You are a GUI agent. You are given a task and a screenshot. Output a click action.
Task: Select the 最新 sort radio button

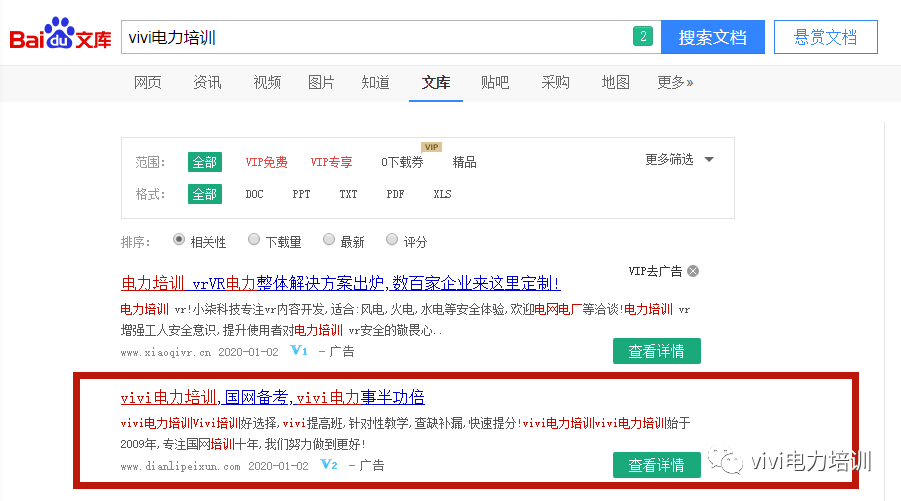329,240
